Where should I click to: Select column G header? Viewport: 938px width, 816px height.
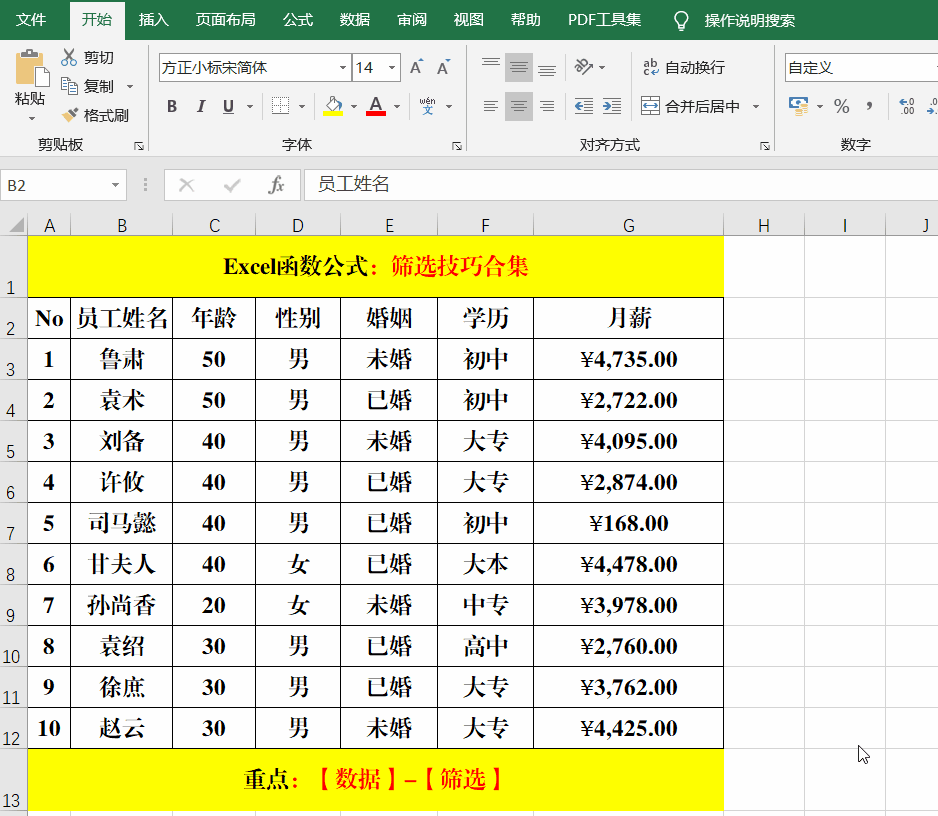coord(628,226)
